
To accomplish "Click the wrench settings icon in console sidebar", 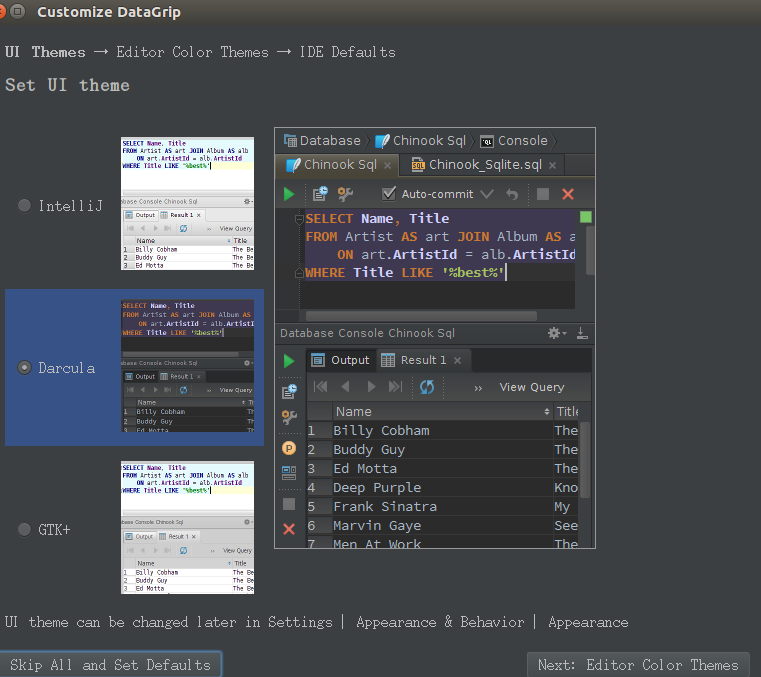I will click(289, 416).
